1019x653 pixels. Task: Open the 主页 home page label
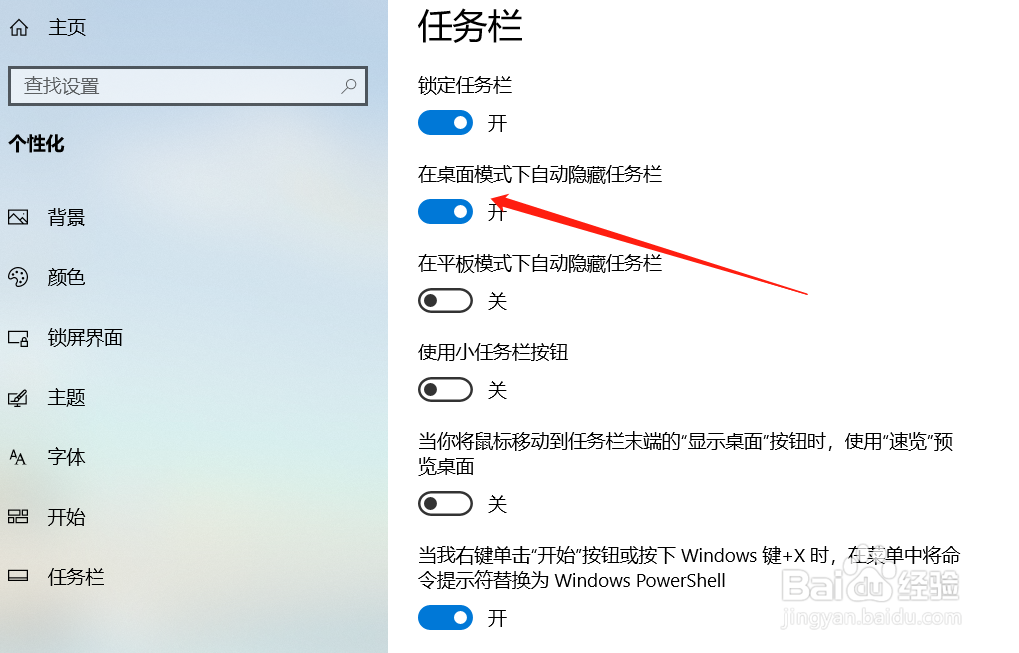point(67,27)
